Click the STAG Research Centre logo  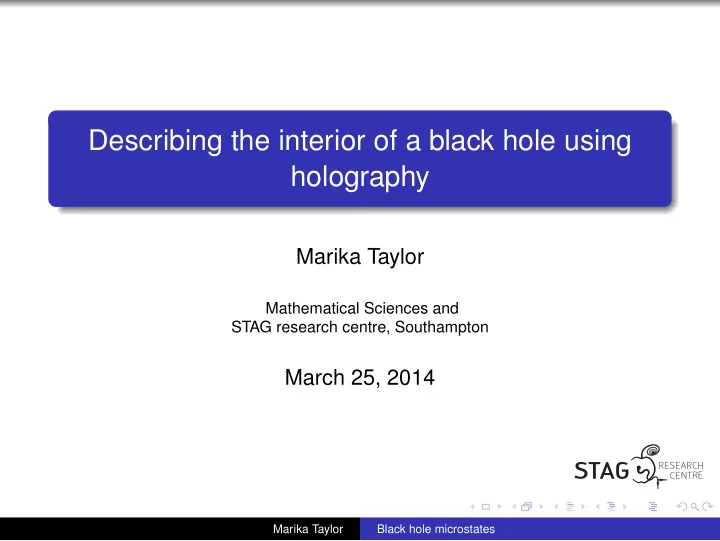pyautogui.click(x=639, y=466)
